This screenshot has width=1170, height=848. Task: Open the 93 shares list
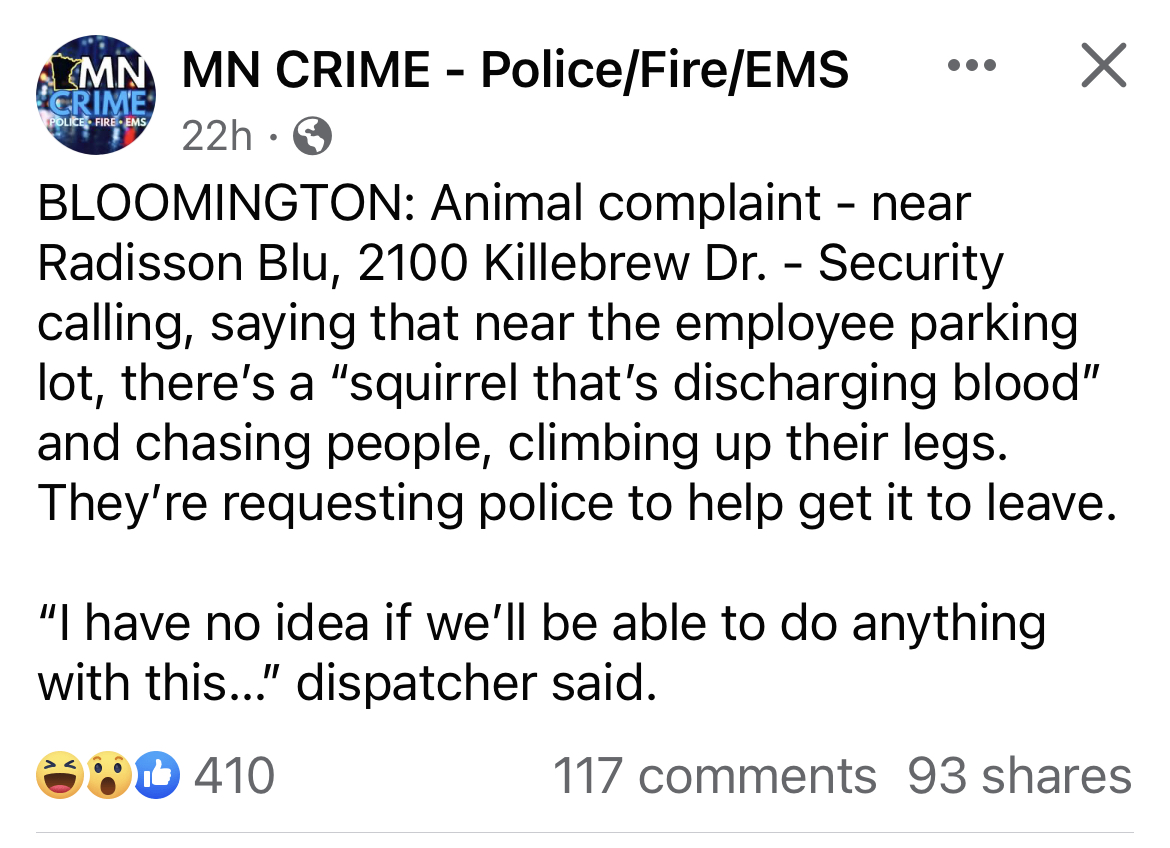pos(1019,776)
